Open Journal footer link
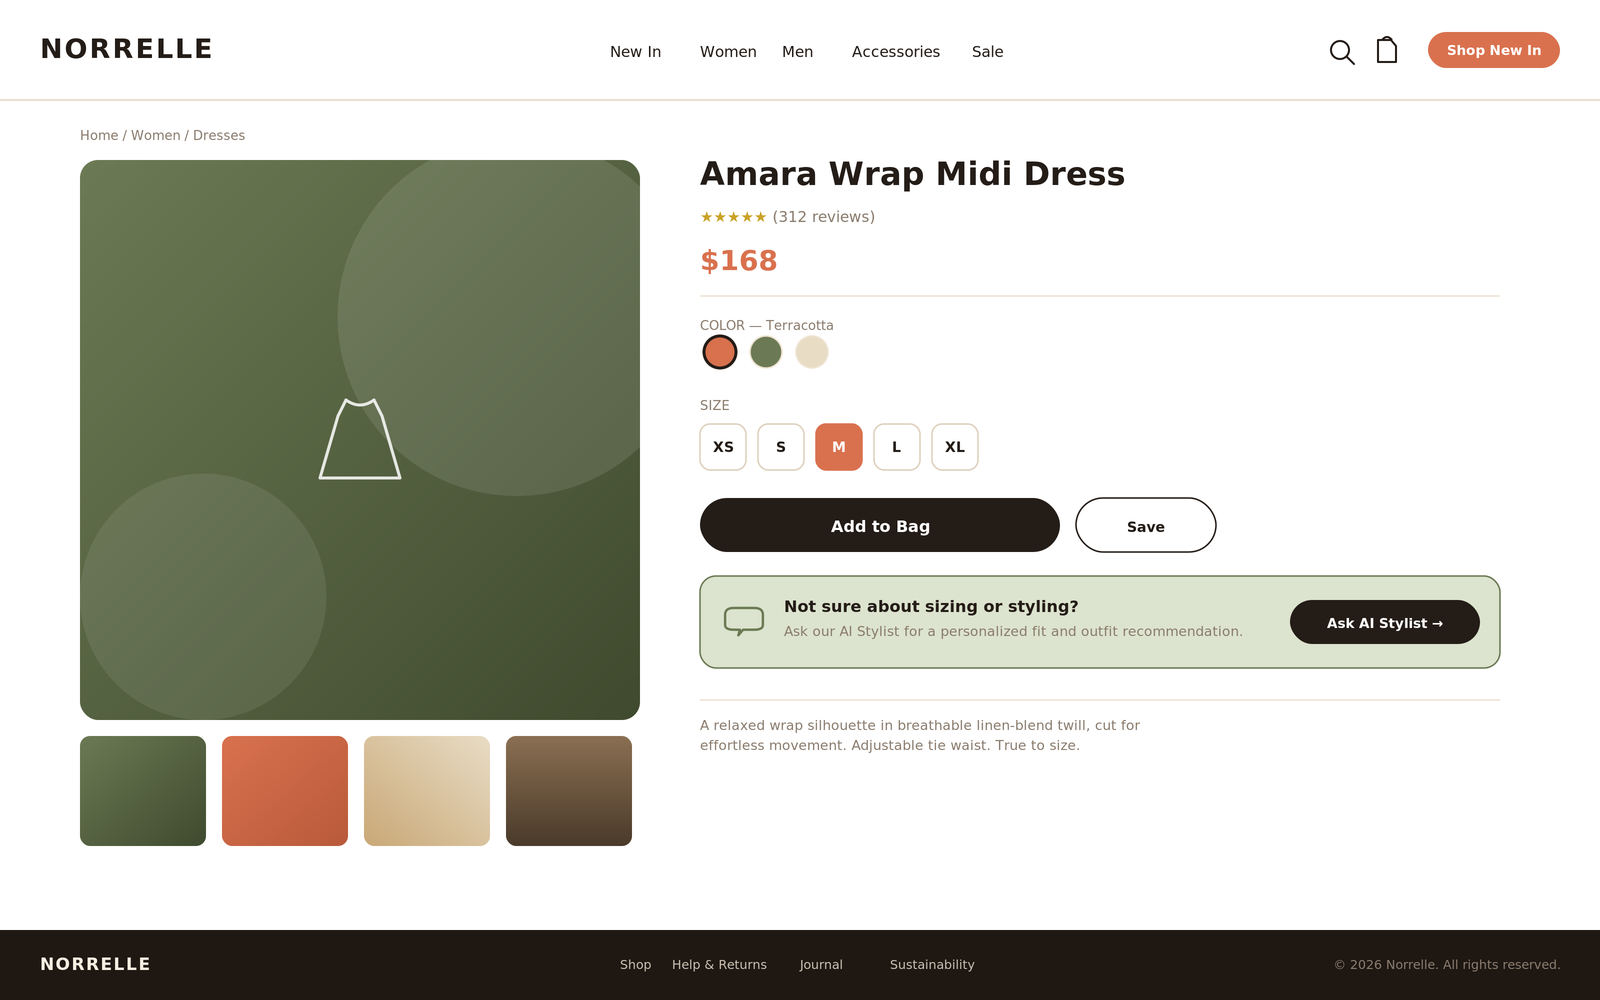1600x1000 pixels. [x=821, y=965]
